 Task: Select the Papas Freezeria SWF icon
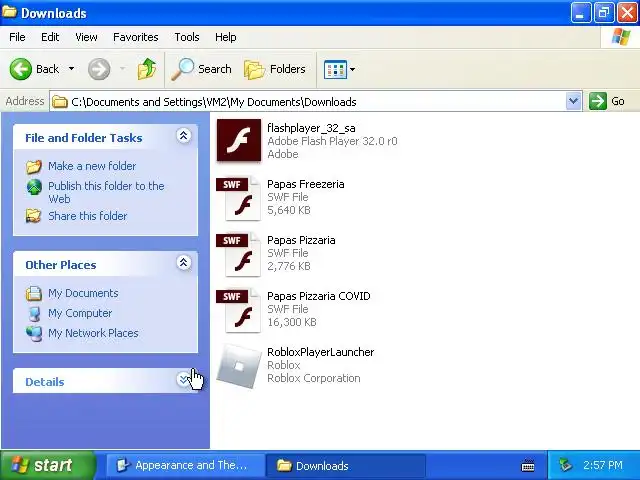click(x=239, y=198)
